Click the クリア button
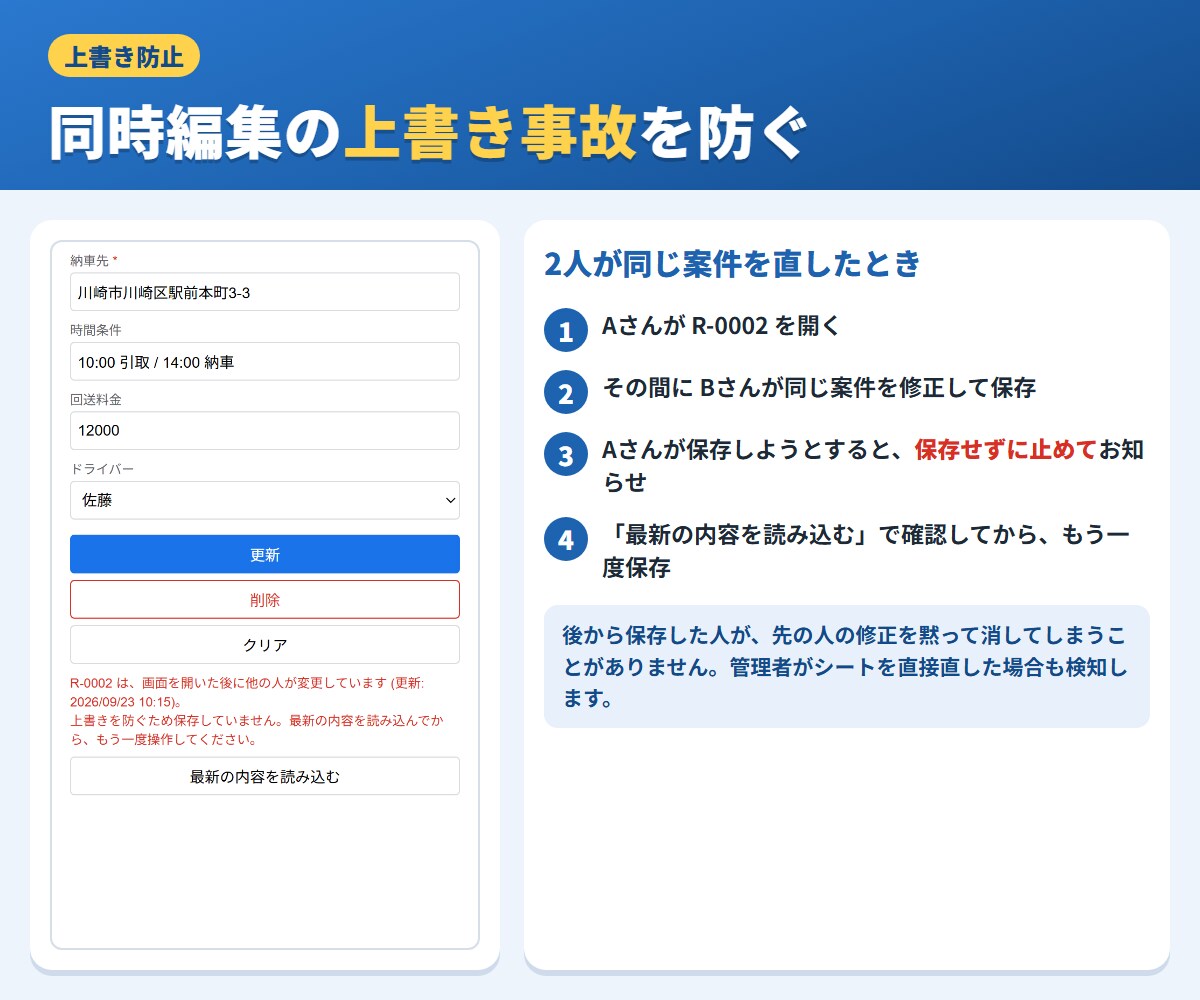Screen dimensions: 1200x1000 click(x=264, y=645)
